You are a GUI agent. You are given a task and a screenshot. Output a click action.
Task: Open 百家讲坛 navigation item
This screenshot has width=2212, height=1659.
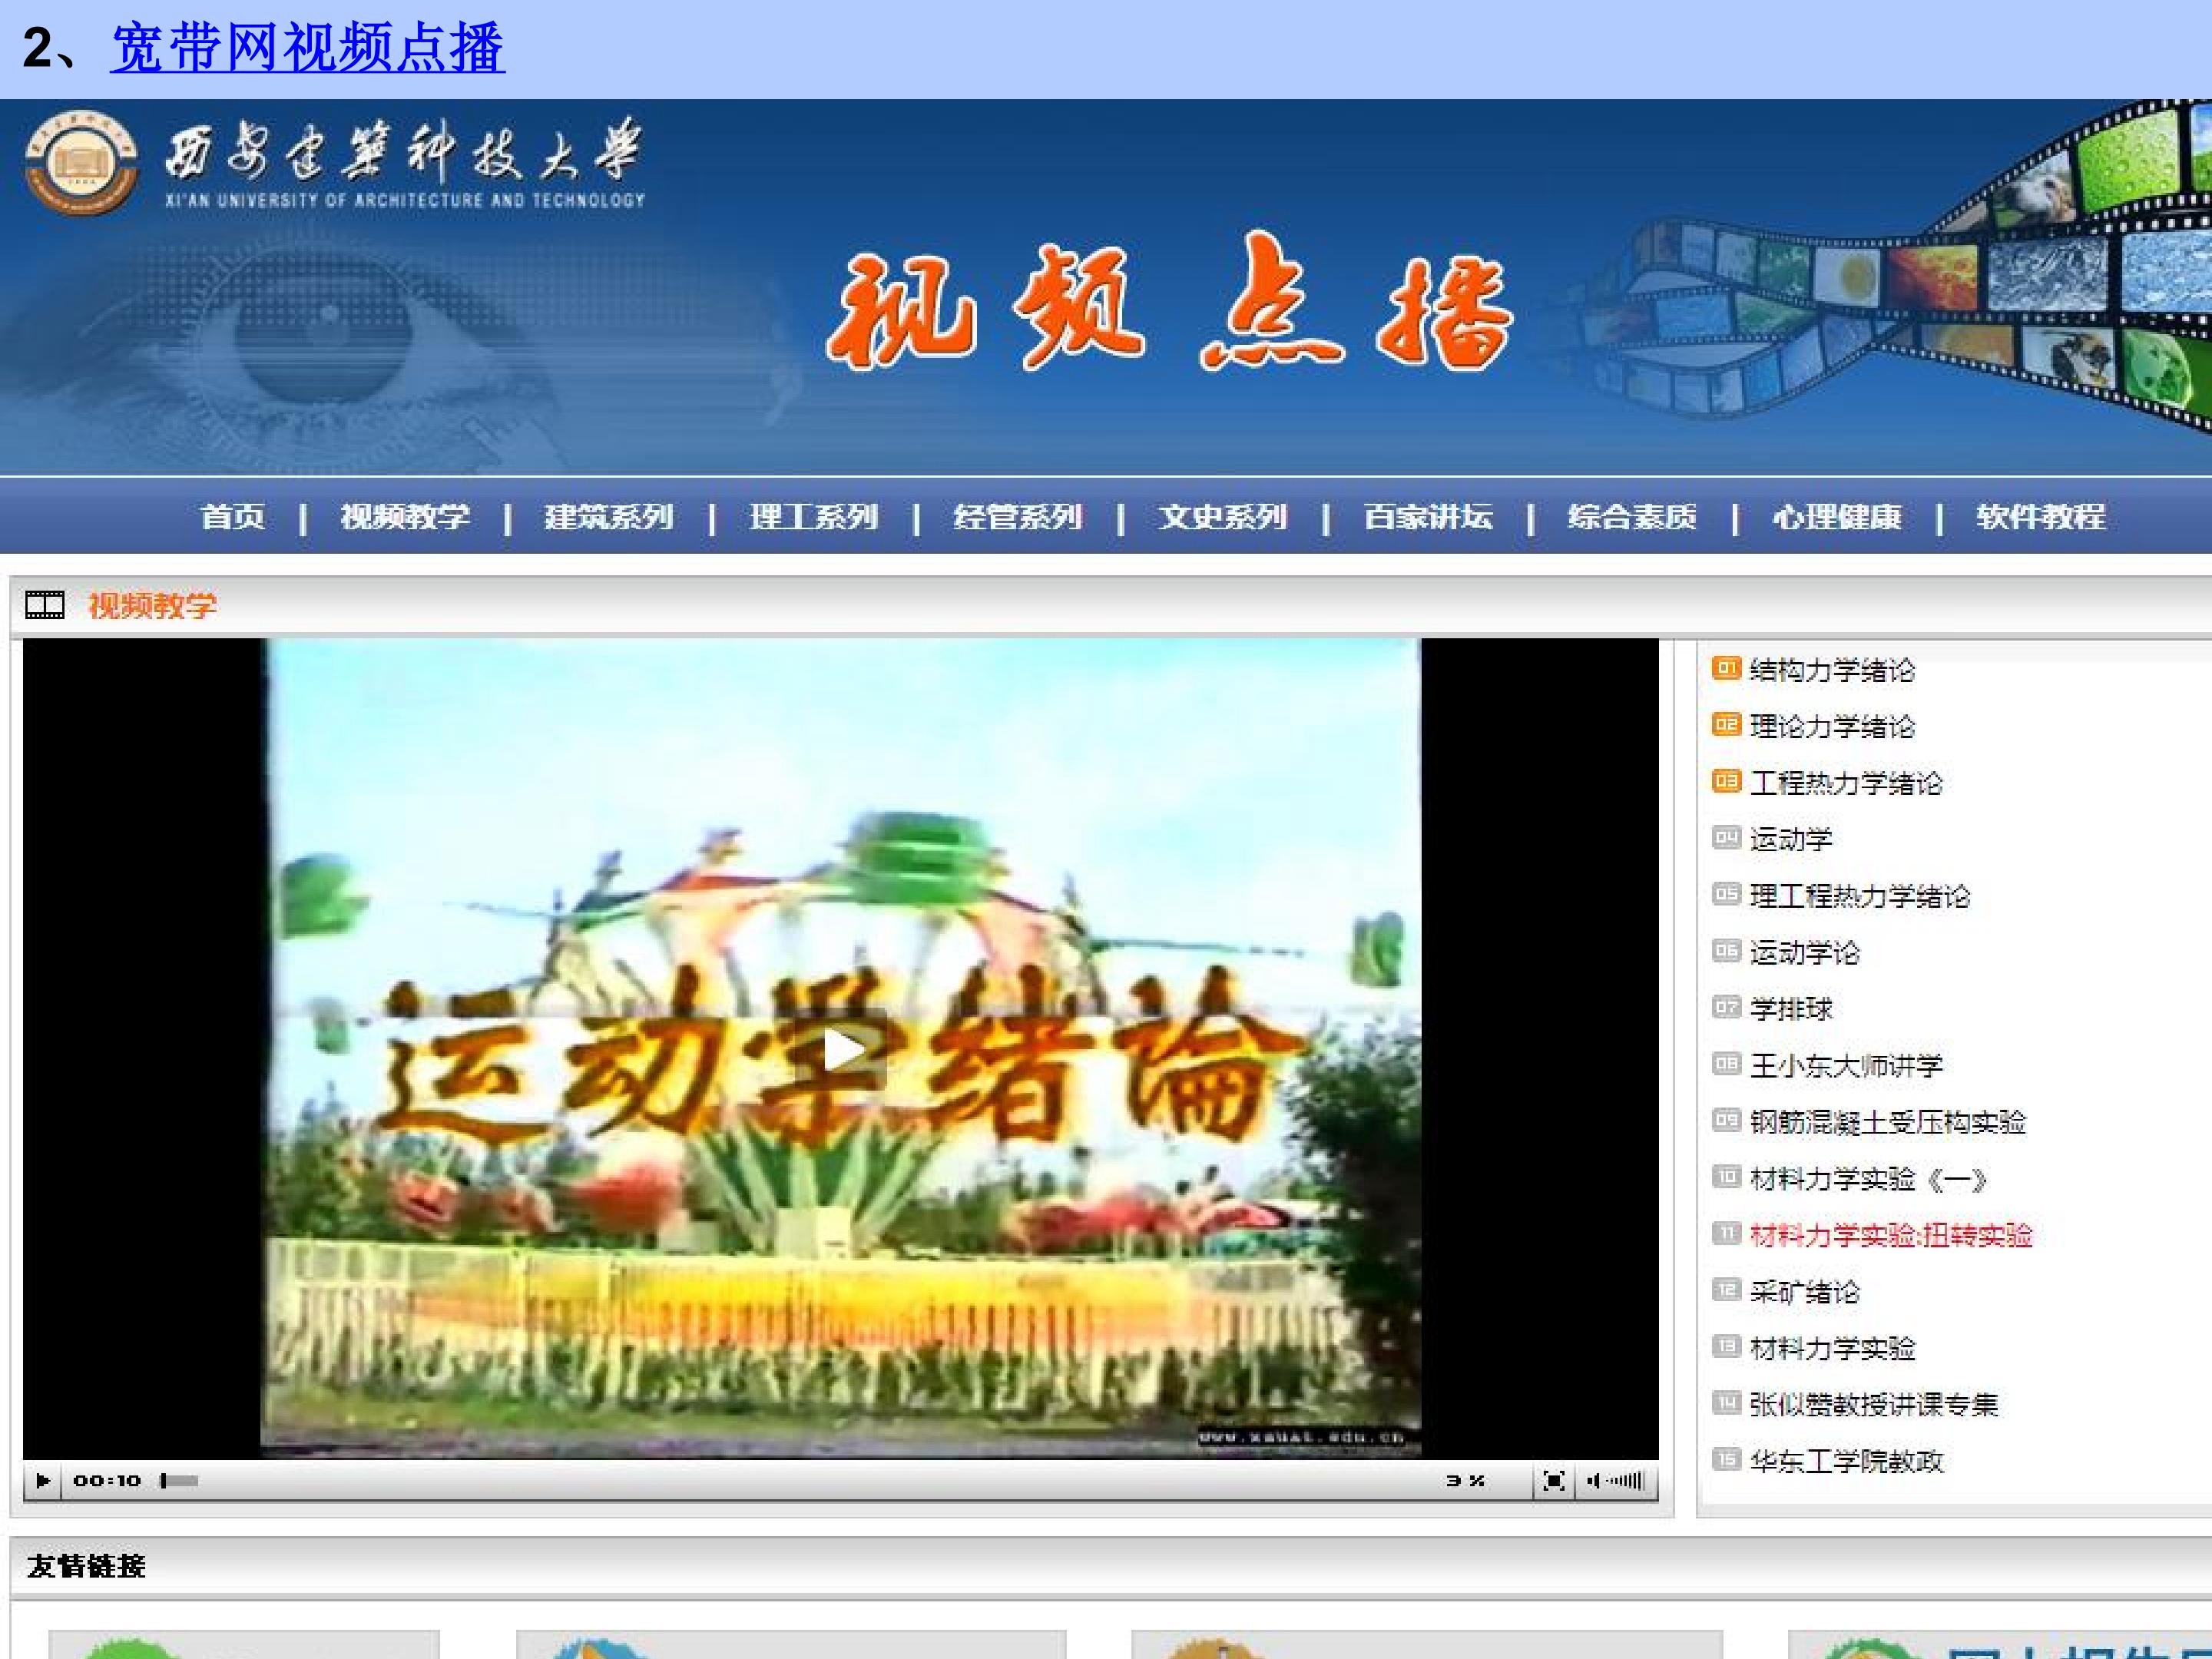pyautogui.click(x=1427, y=516)
